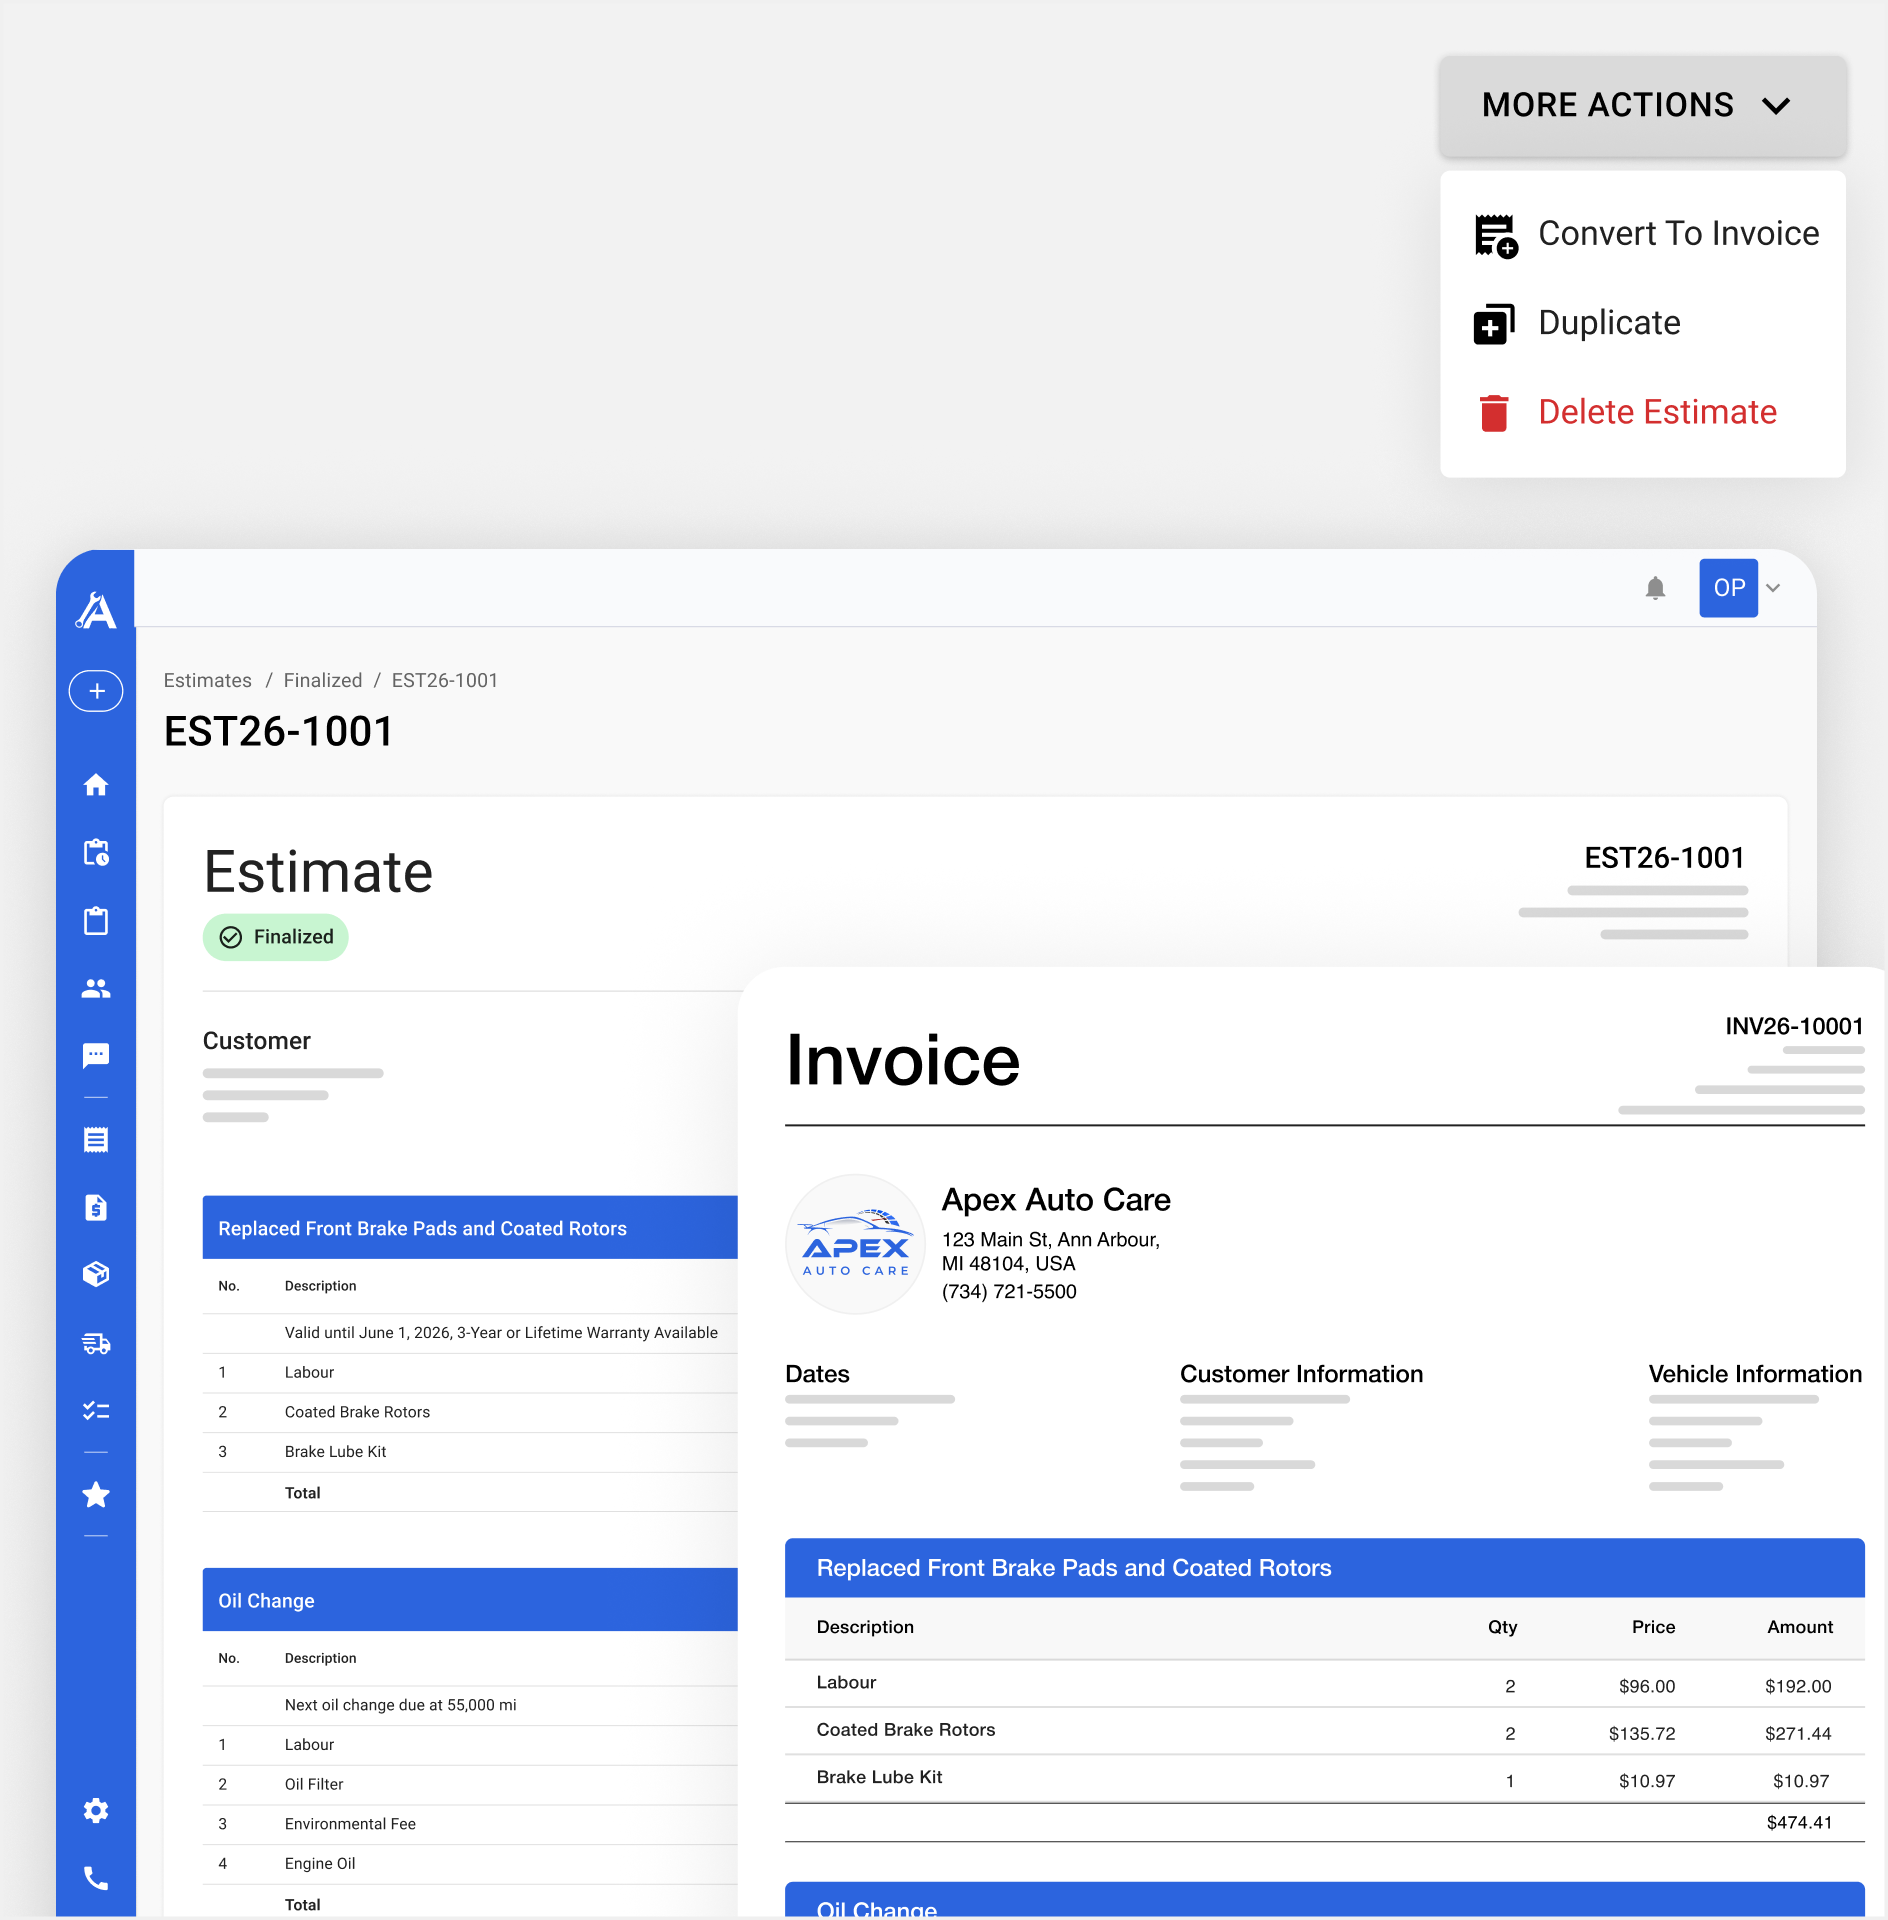Click the Convert To Invoice receipt icon
This screenshot has height=1920, width=1888.
coord(1495,236)
